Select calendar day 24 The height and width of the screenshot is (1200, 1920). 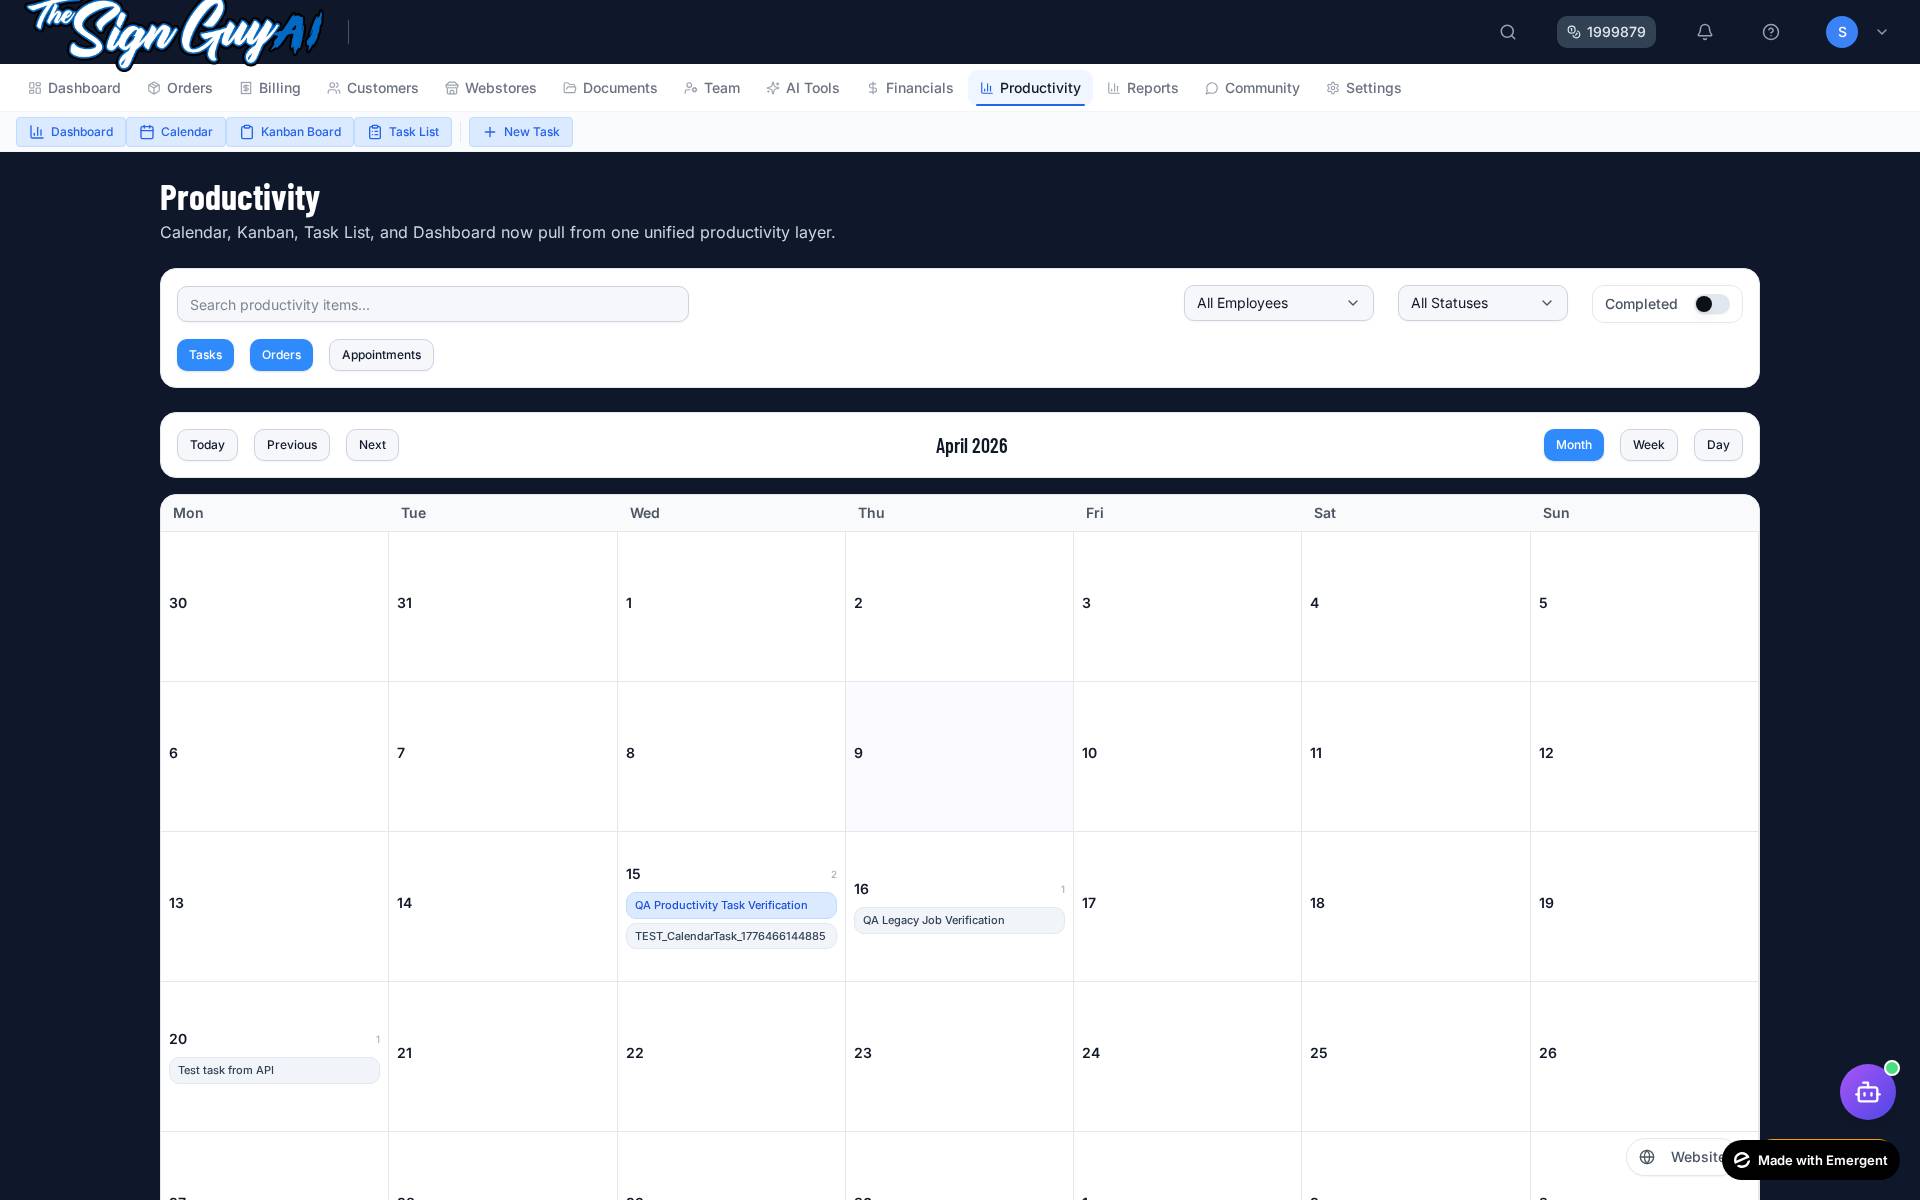(x=1187, y=1056)
